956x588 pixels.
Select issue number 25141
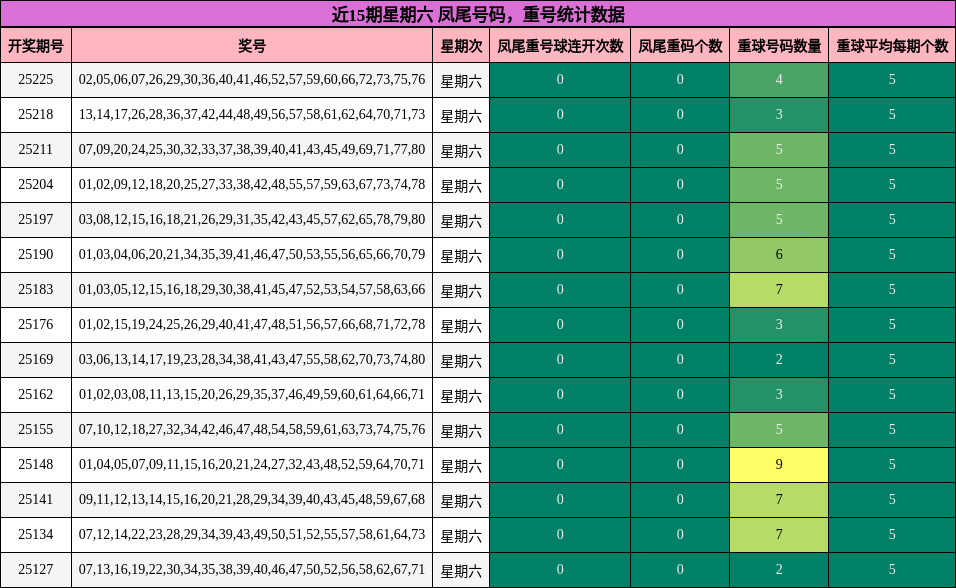[x=35, y=499]
